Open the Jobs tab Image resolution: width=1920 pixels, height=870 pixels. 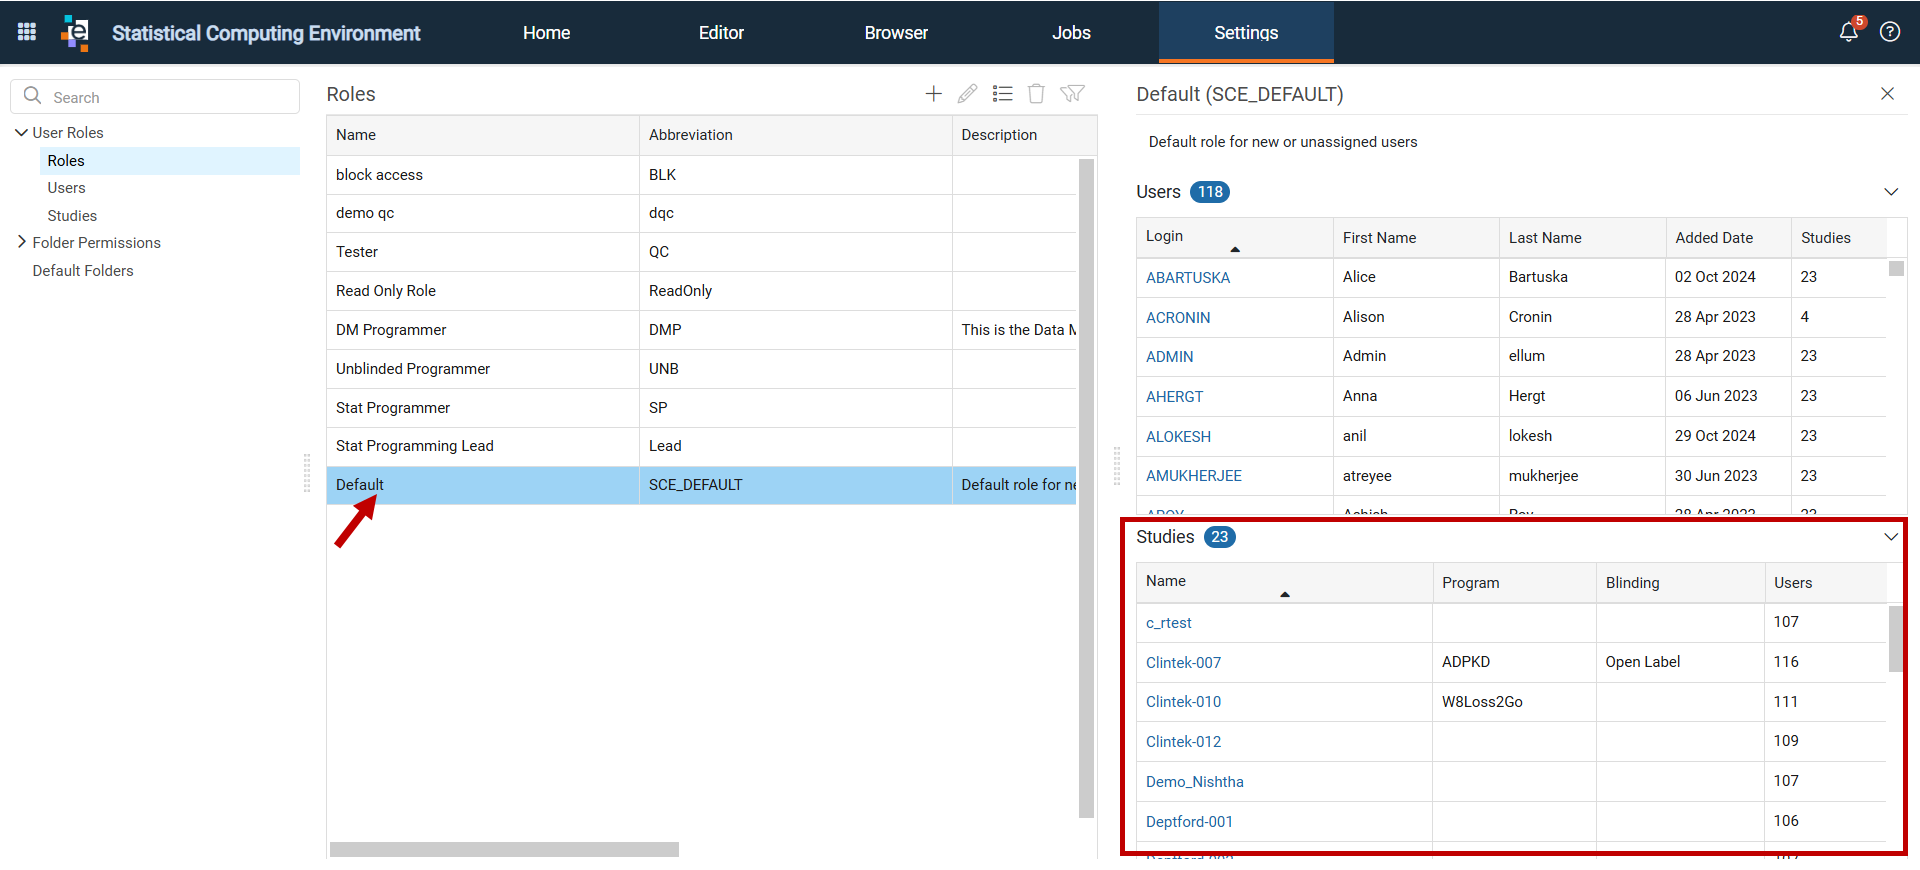(1071, 32)
